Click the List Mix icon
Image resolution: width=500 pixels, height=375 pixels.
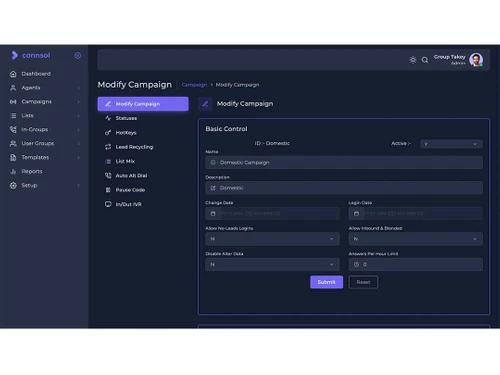pos(108,161)
